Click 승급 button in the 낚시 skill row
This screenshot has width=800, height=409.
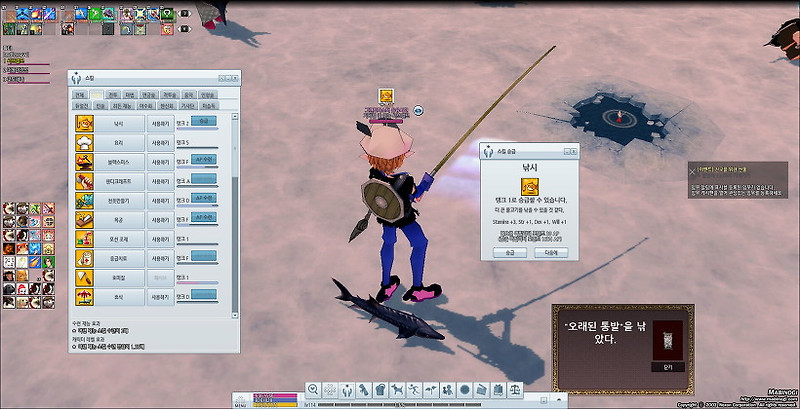click(x=204, y=121)
